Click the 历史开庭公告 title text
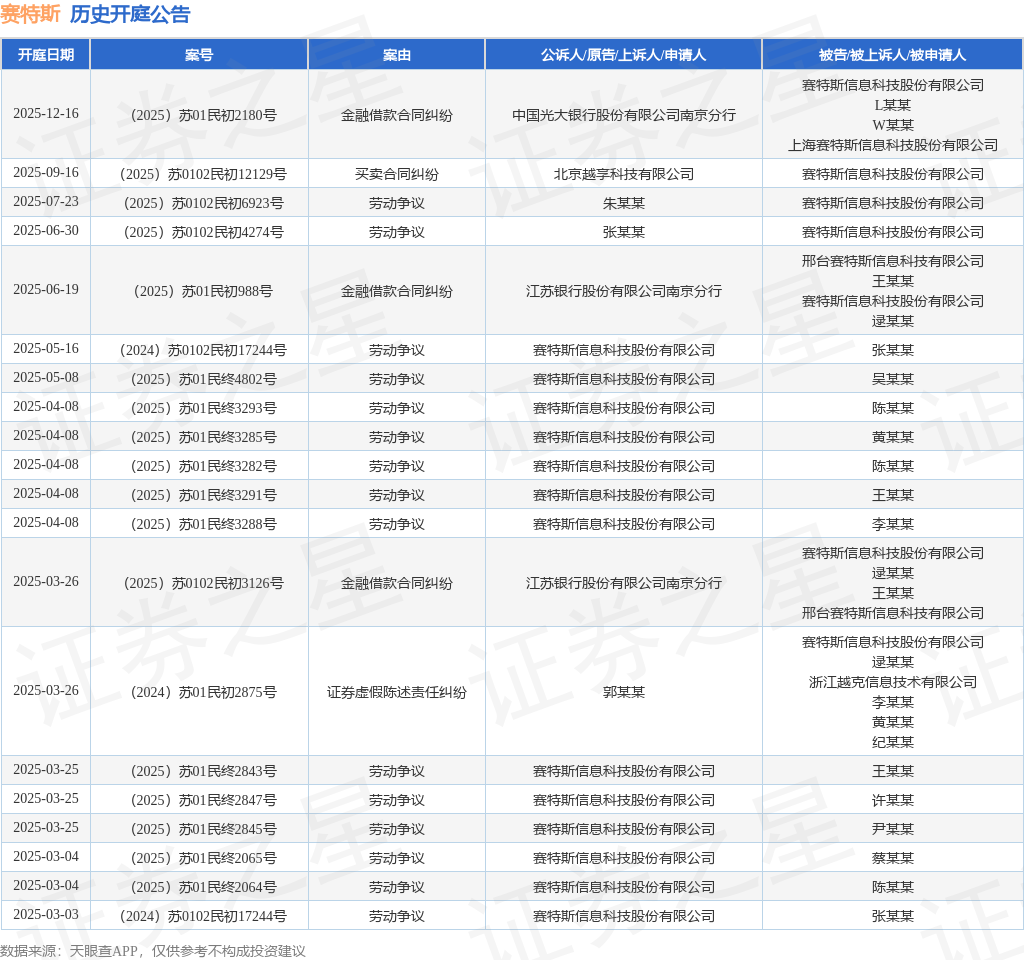Viewport: 1024px width, 960px height. point(130,14)
